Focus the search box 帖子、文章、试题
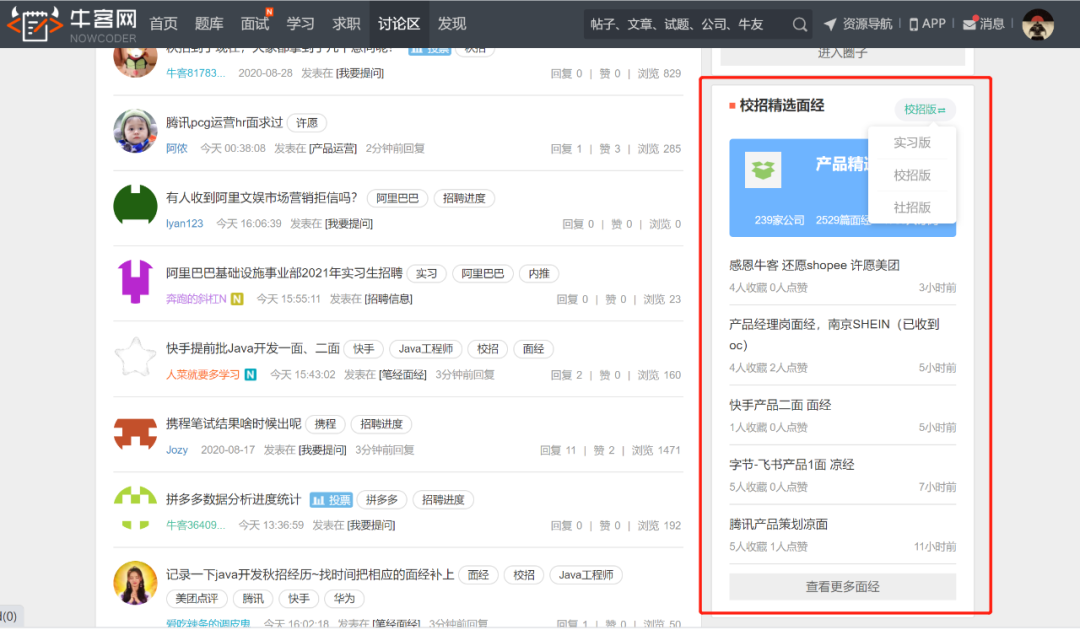The image size is (1080, 630). 685,24
